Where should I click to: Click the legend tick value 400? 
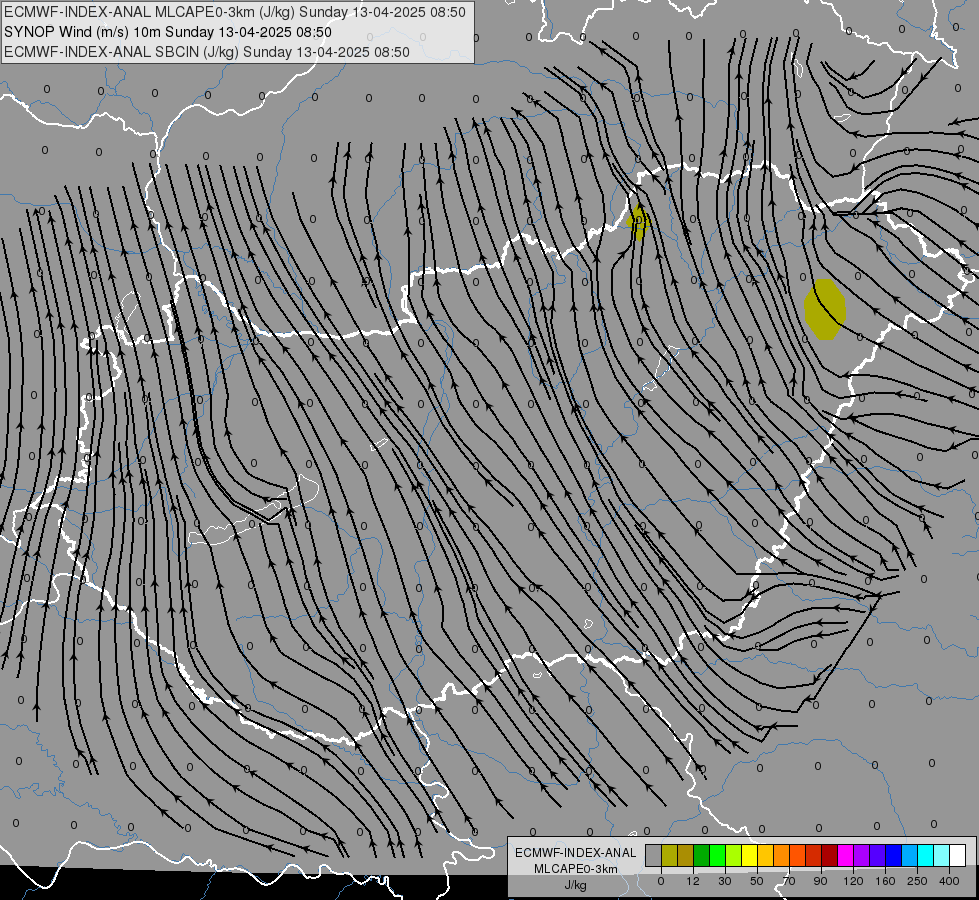click(x=949, y=881)
